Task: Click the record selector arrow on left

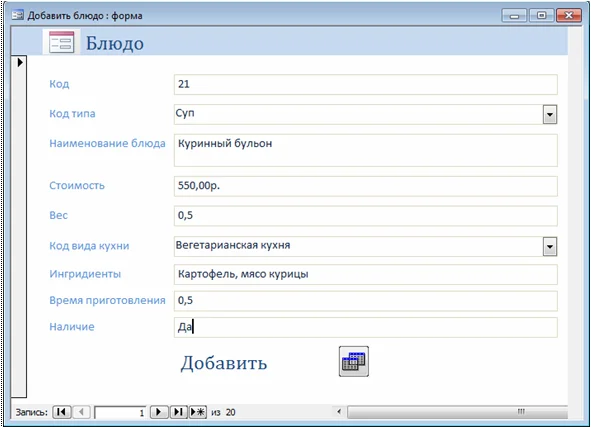Action: click(x=20, y=62)
